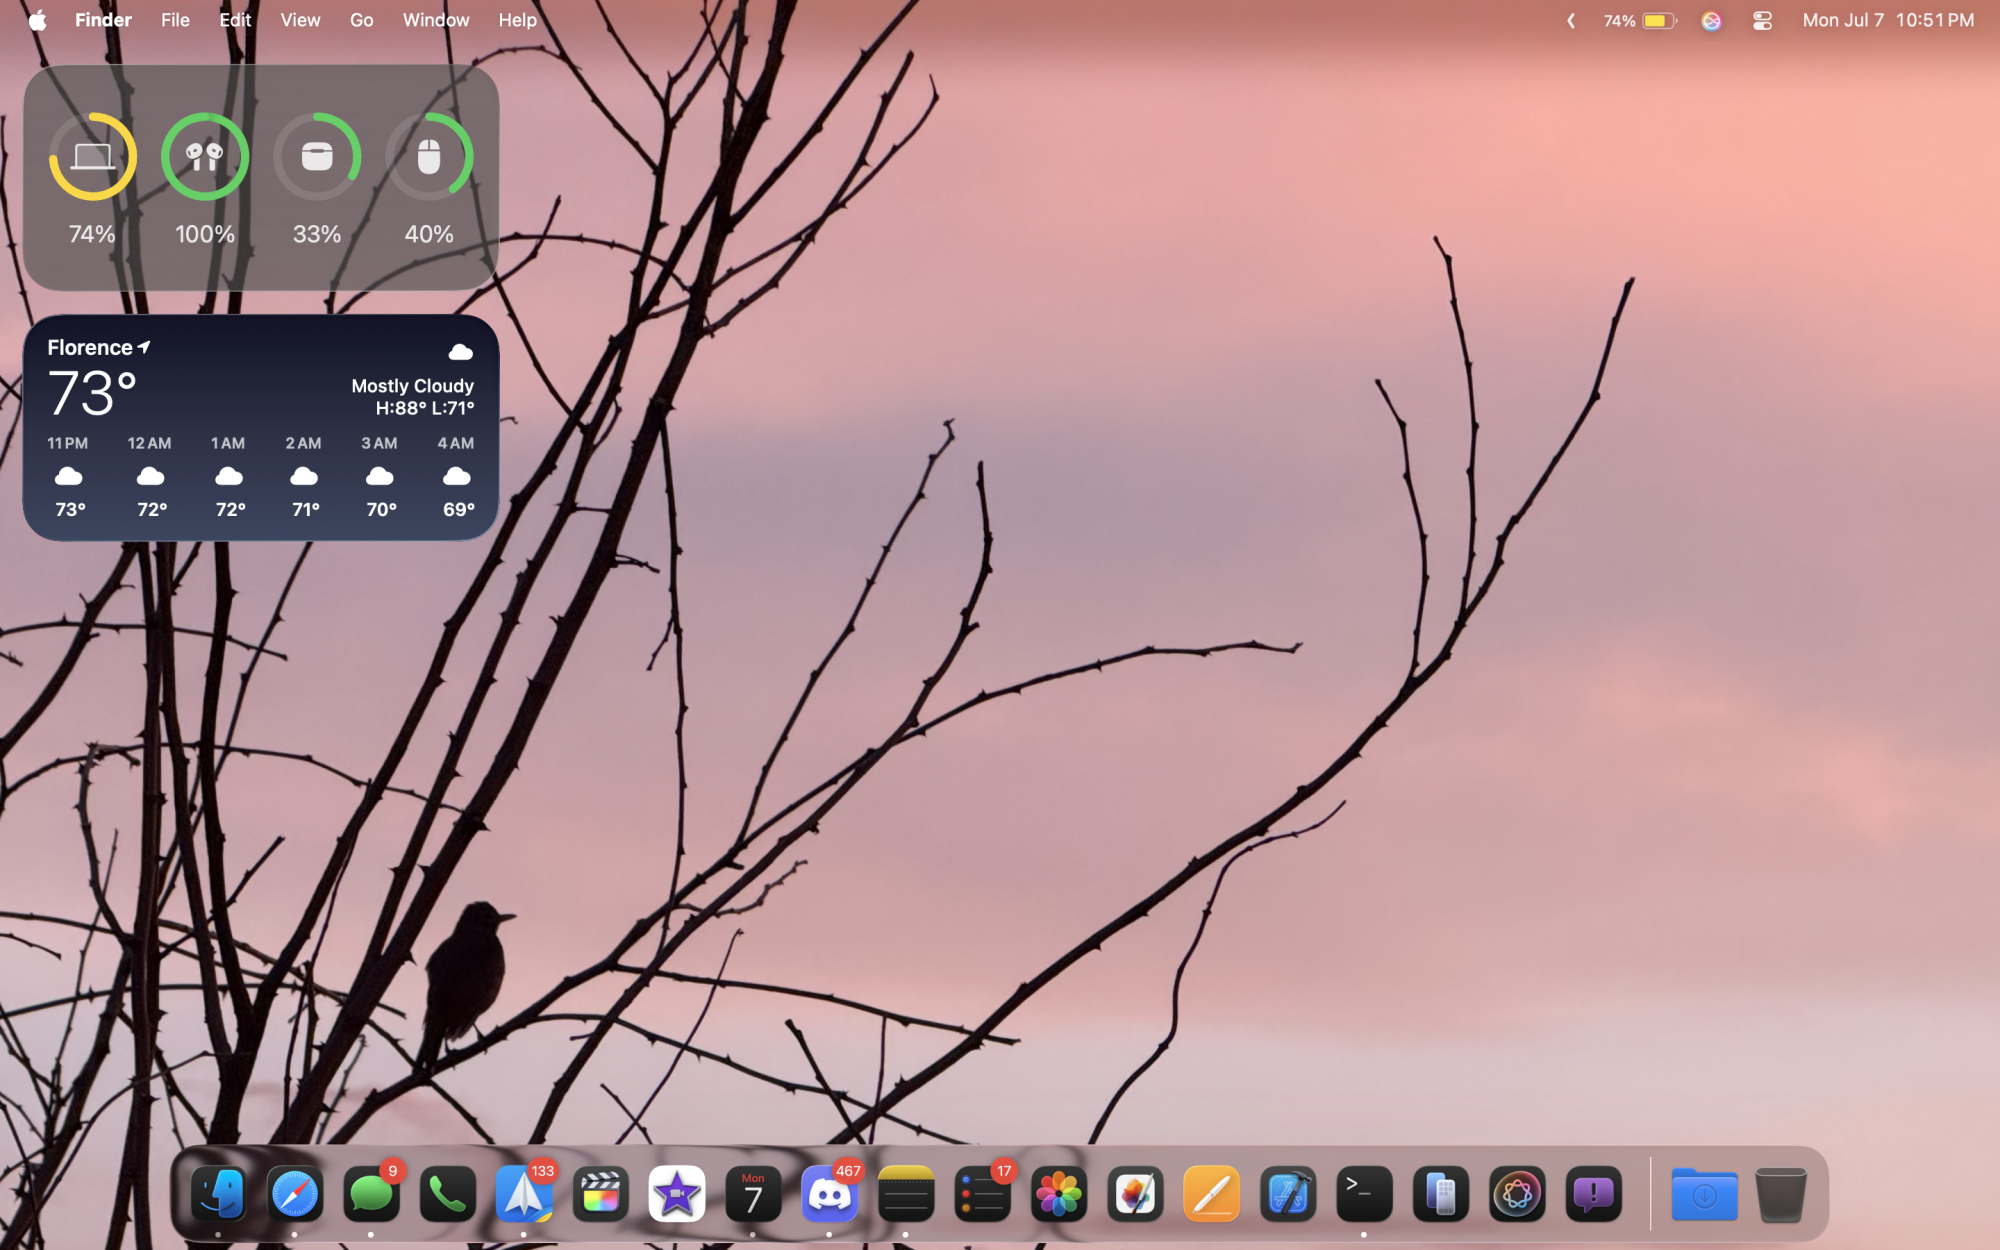The height and width of the screenshot is (1250, 2000).
Task: Open the File menu
Action: (175, 20)
